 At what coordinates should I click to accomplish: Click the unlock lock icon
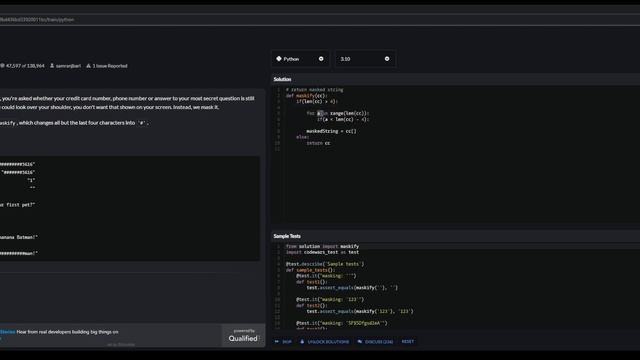click(302, 342)
